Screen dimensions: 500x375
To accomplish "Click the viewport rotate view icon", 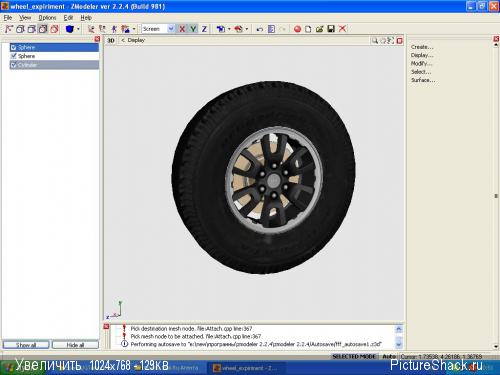I will (383, 41).
